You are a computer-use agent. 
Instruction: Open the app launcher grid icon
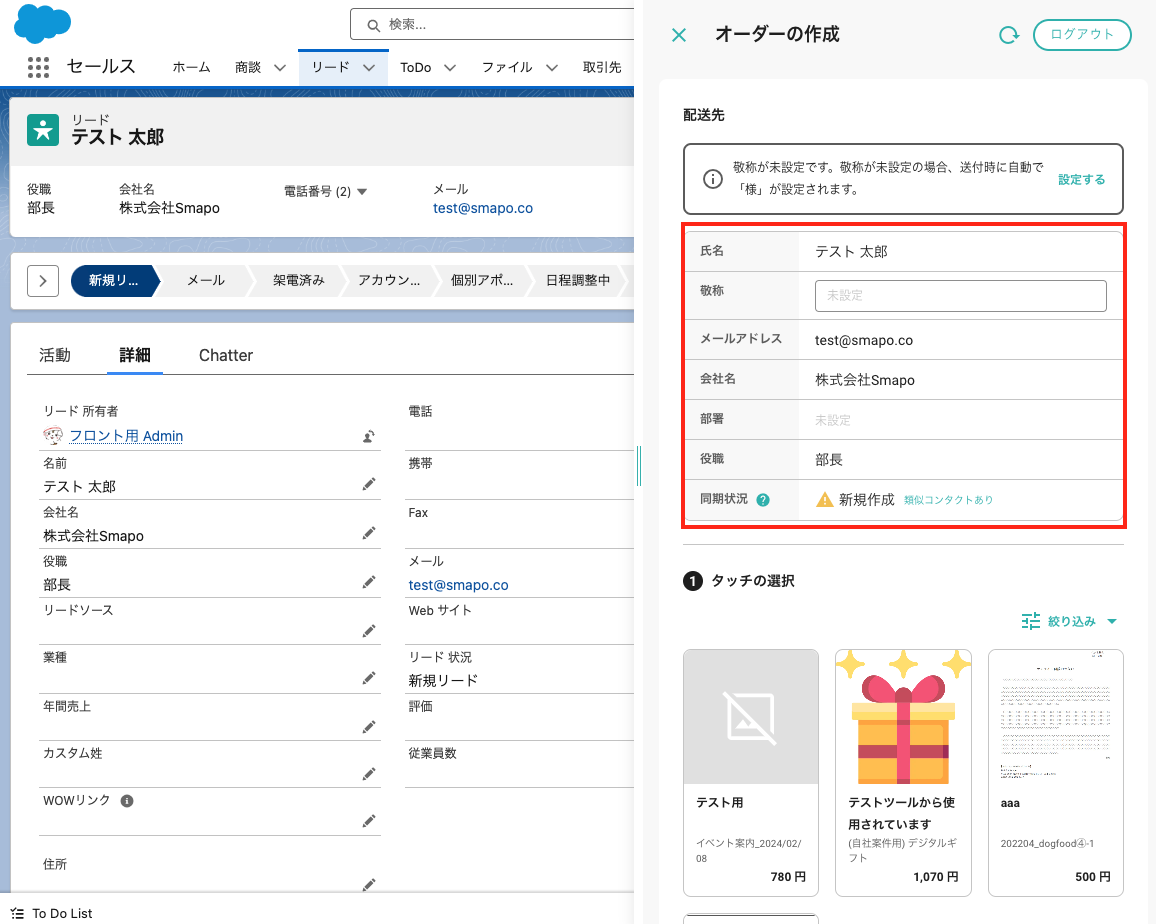click(x=38, y=67)
